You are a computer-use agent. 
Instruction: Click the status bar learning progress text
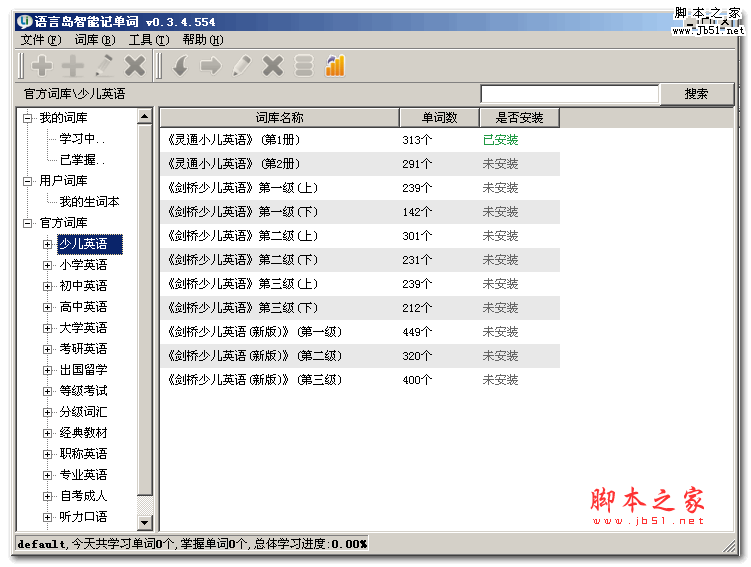point(192,544)
